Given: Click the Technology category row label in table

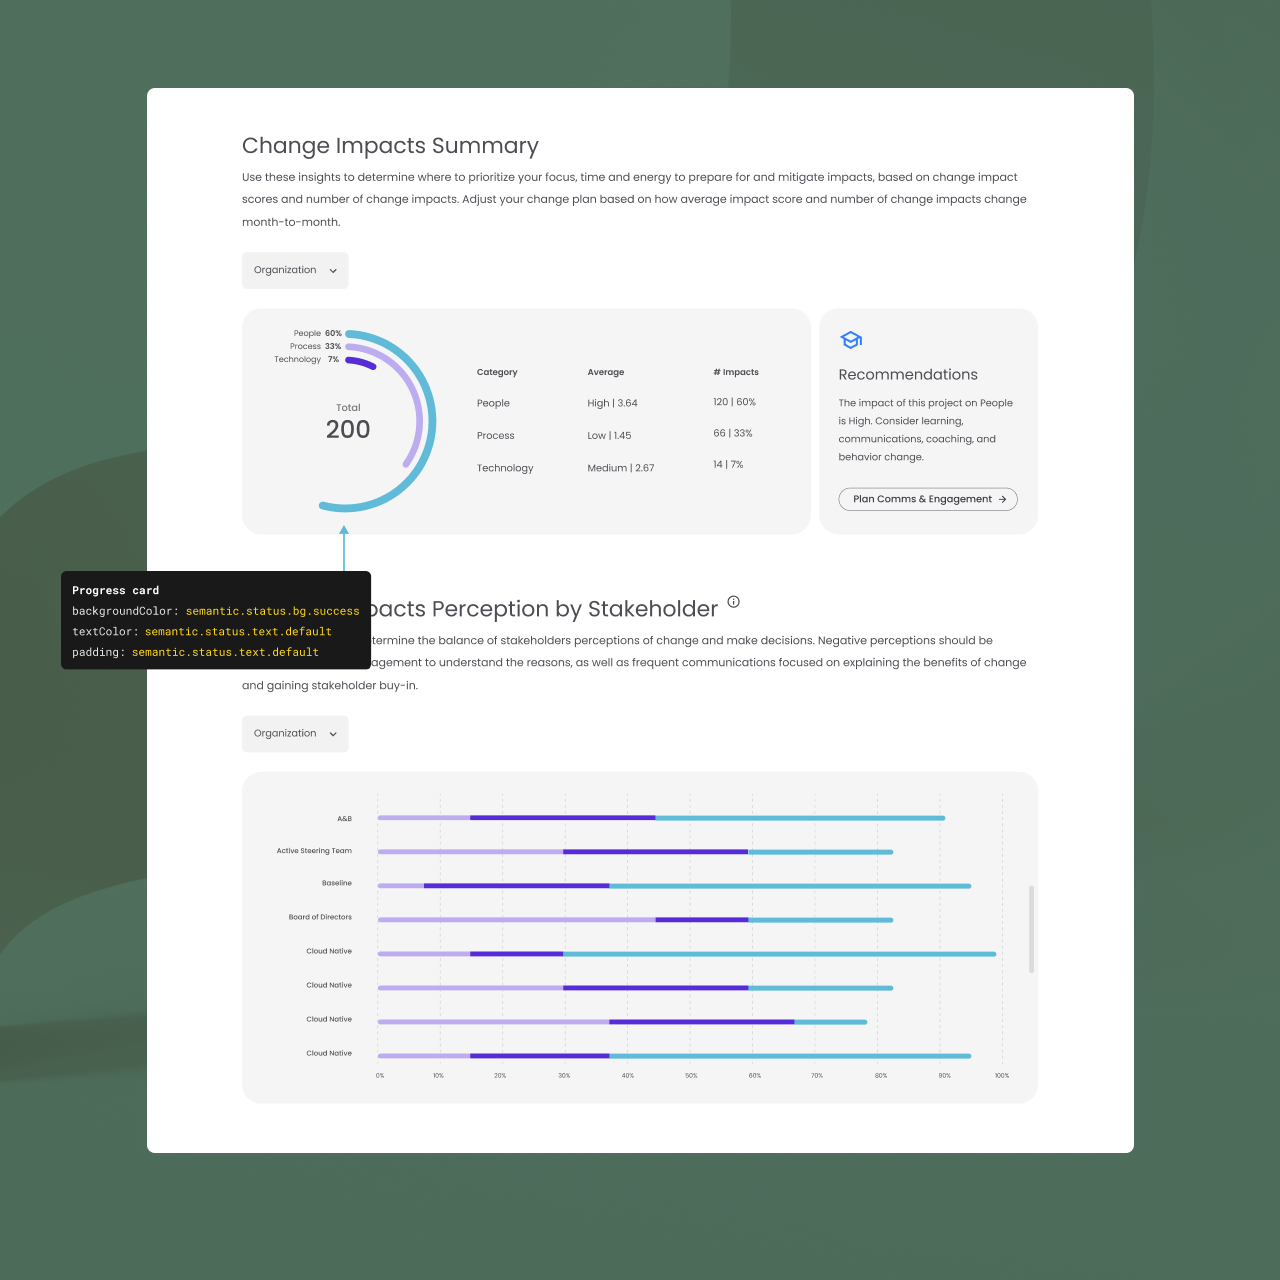Looking at the screenshot, I should pyautogui.click(x=505, y=468).
